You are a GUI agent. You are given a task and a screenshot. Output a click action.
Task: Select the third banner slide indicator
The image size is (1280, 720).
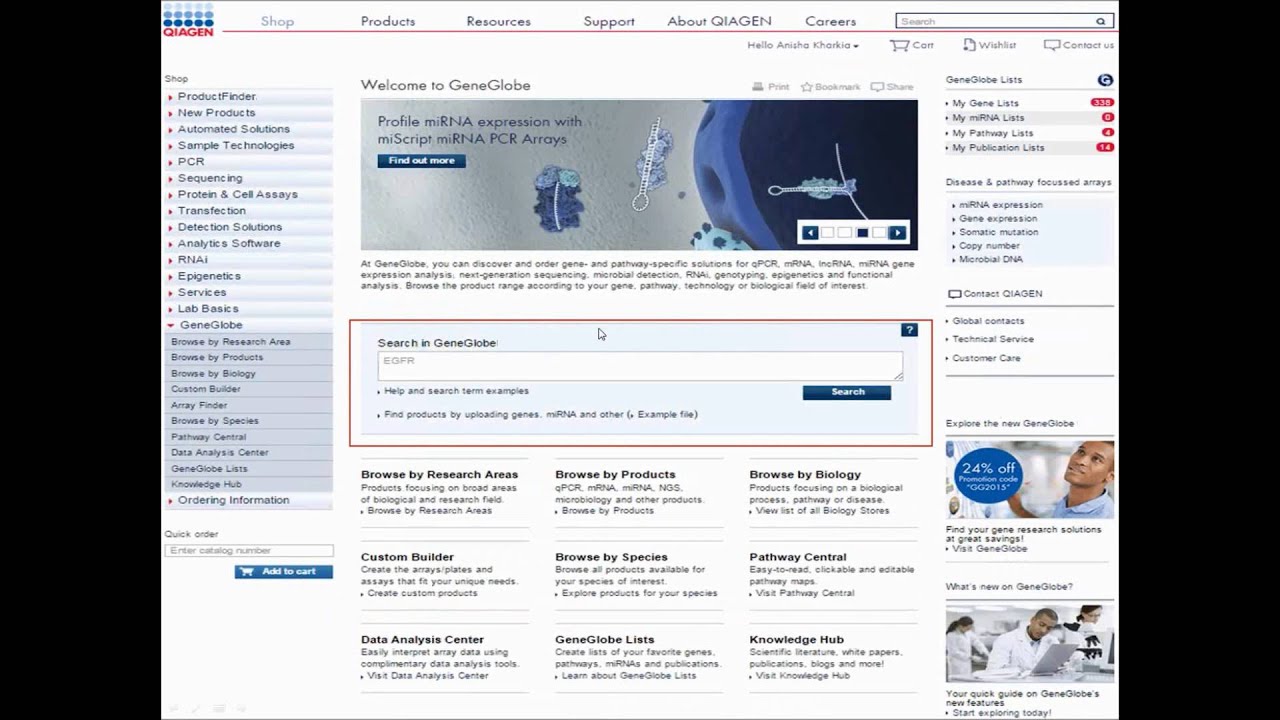(862, 233)
